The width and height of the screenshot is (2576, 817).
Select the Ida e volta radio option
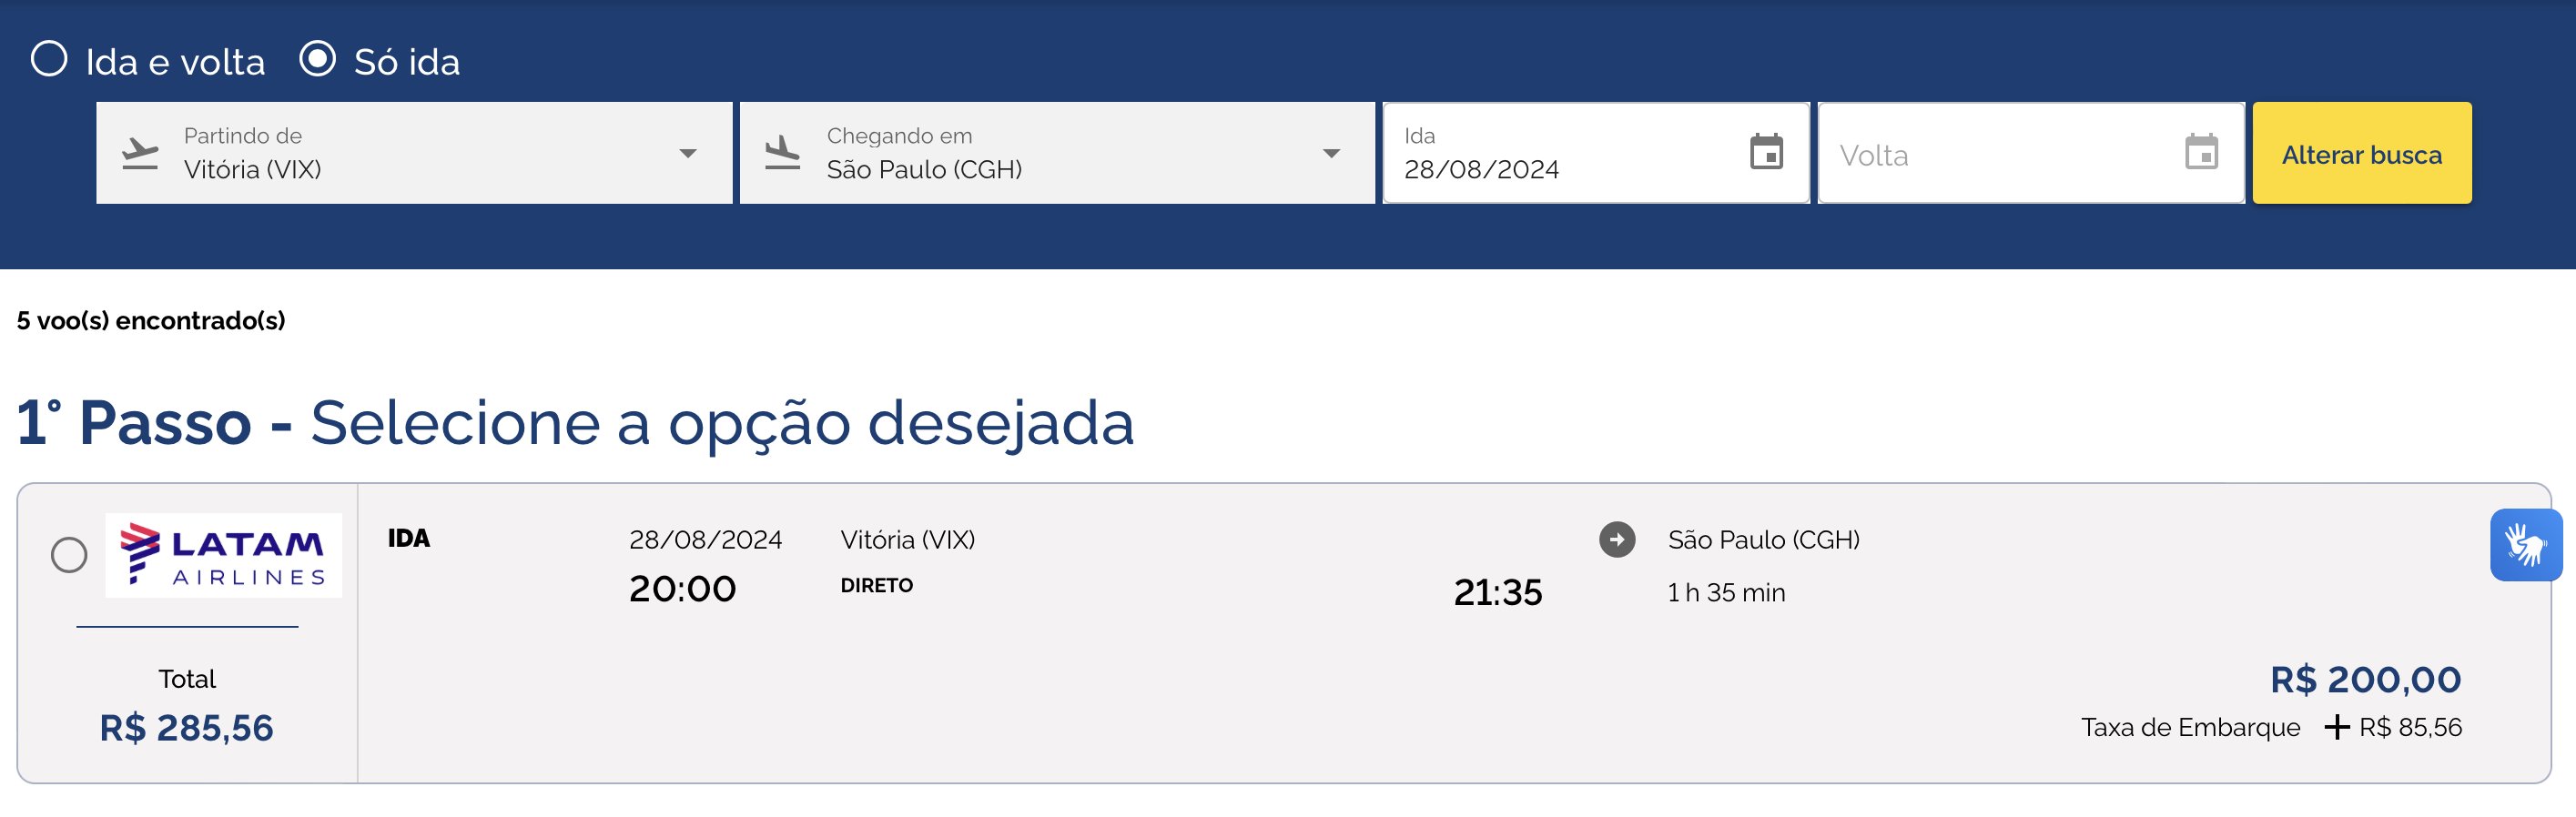click(x=49, y=59)
